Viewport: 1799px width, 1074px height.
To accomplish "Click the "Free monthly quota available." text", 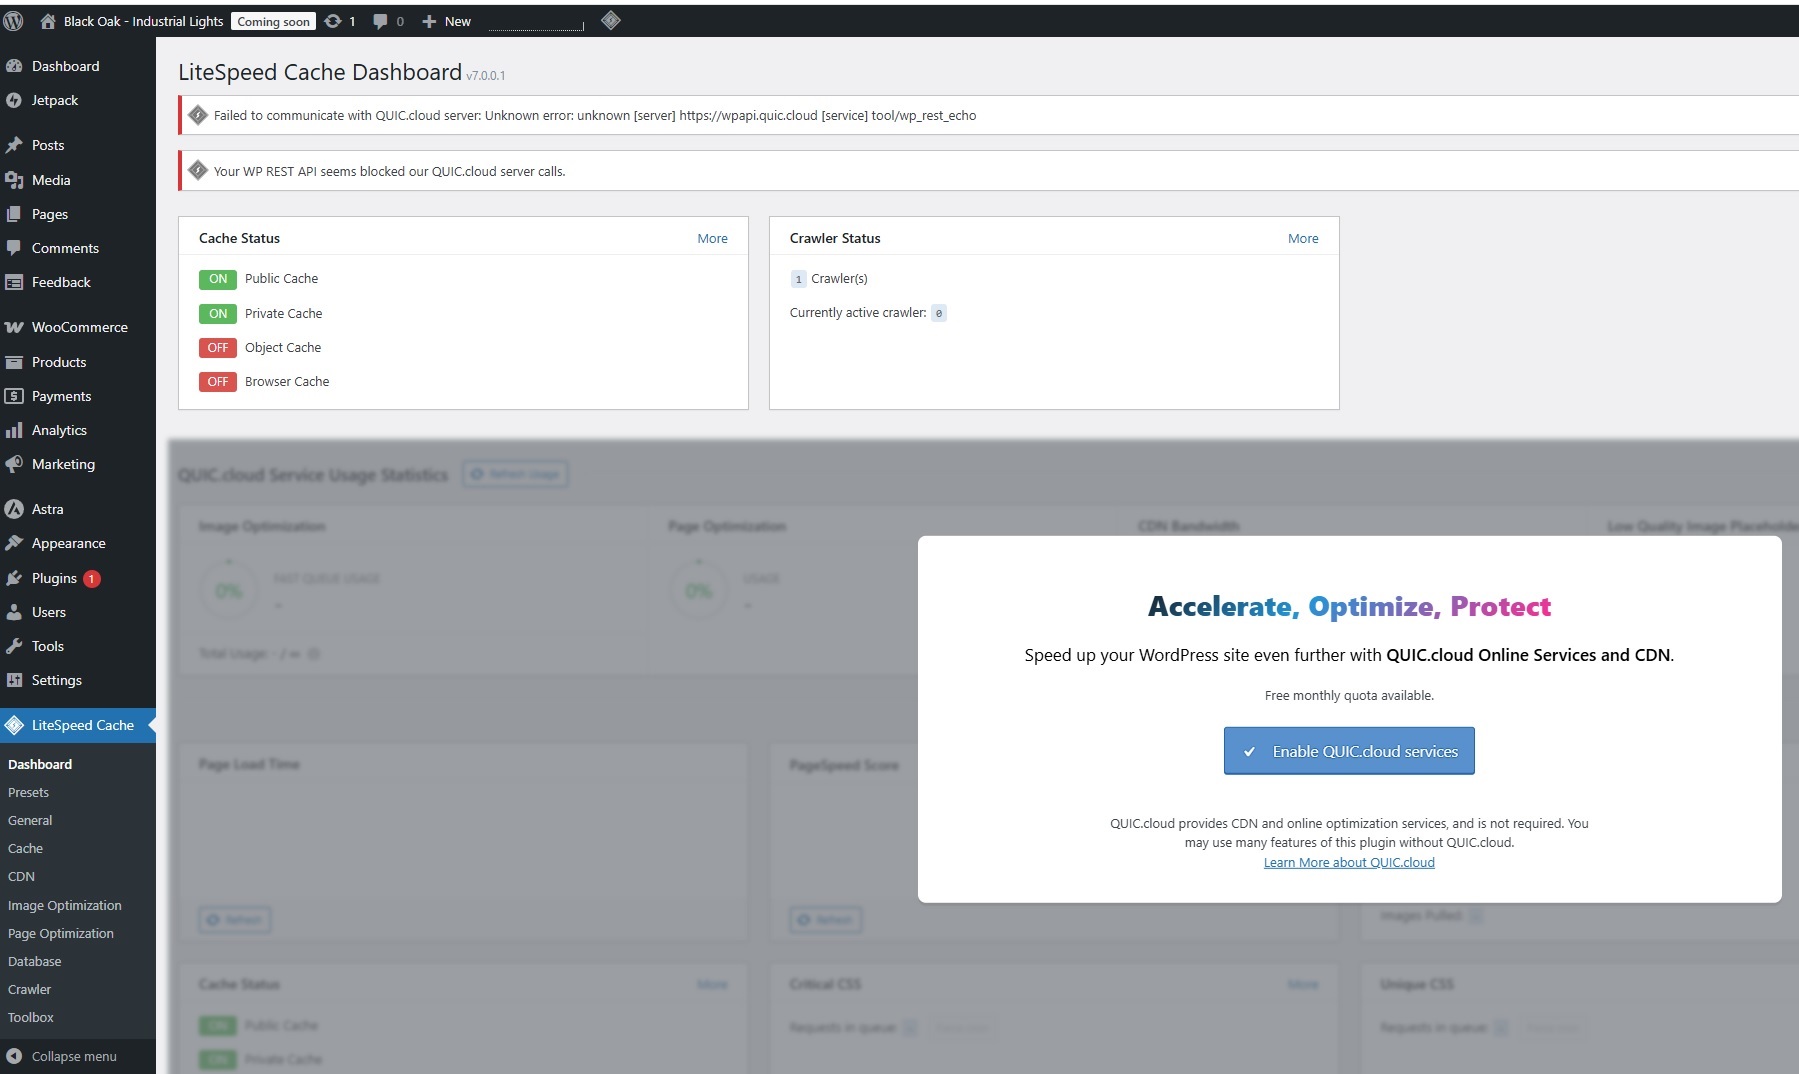I will pos(1349,695).
